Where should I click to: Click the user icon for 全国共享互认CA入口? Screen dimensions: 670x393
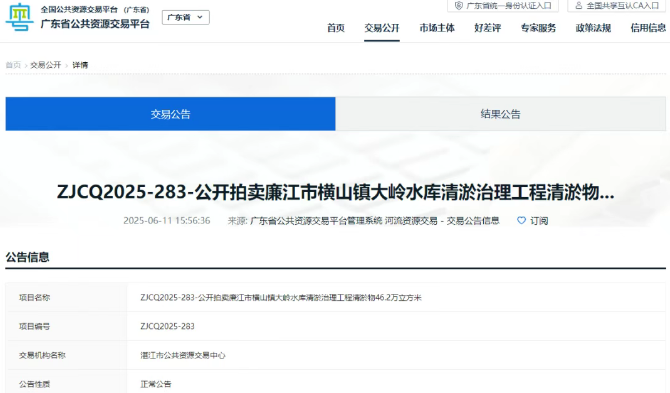(x=579, y=6)
